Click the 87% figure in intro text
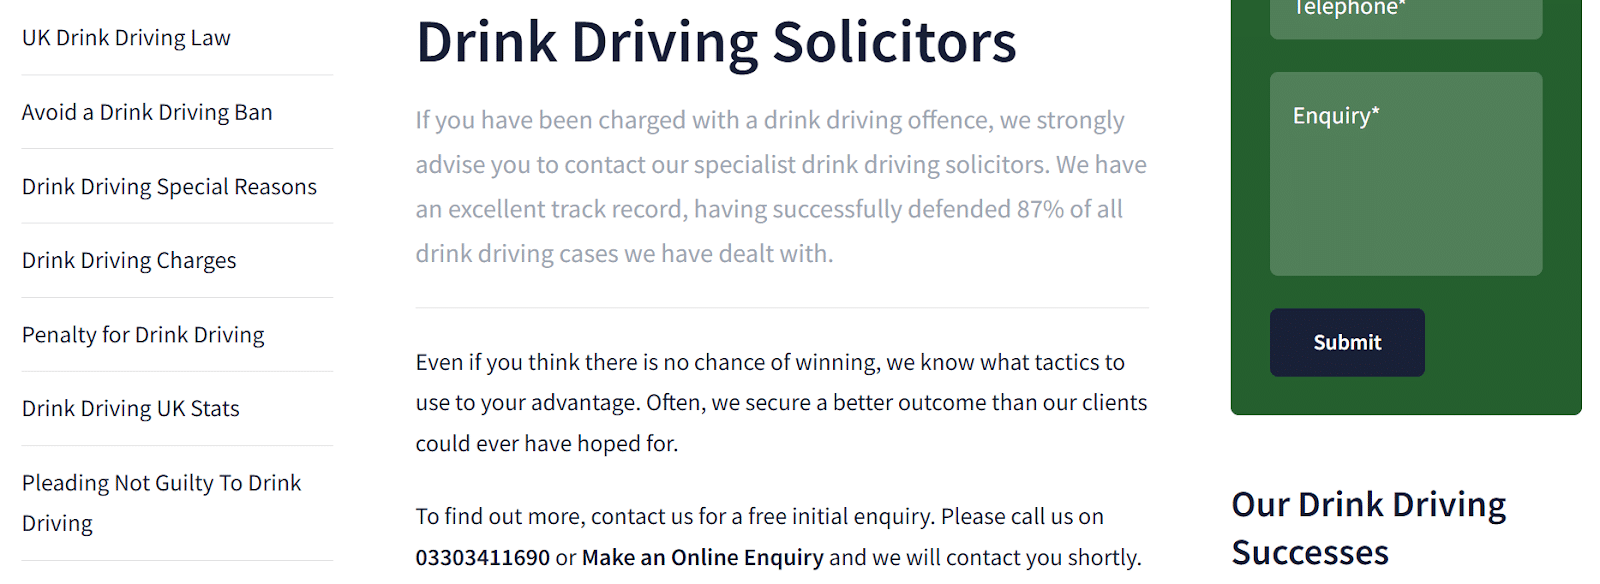The height and width of the screenshot is (584, 1600). pyautogui.click(x=1039, y=209)
